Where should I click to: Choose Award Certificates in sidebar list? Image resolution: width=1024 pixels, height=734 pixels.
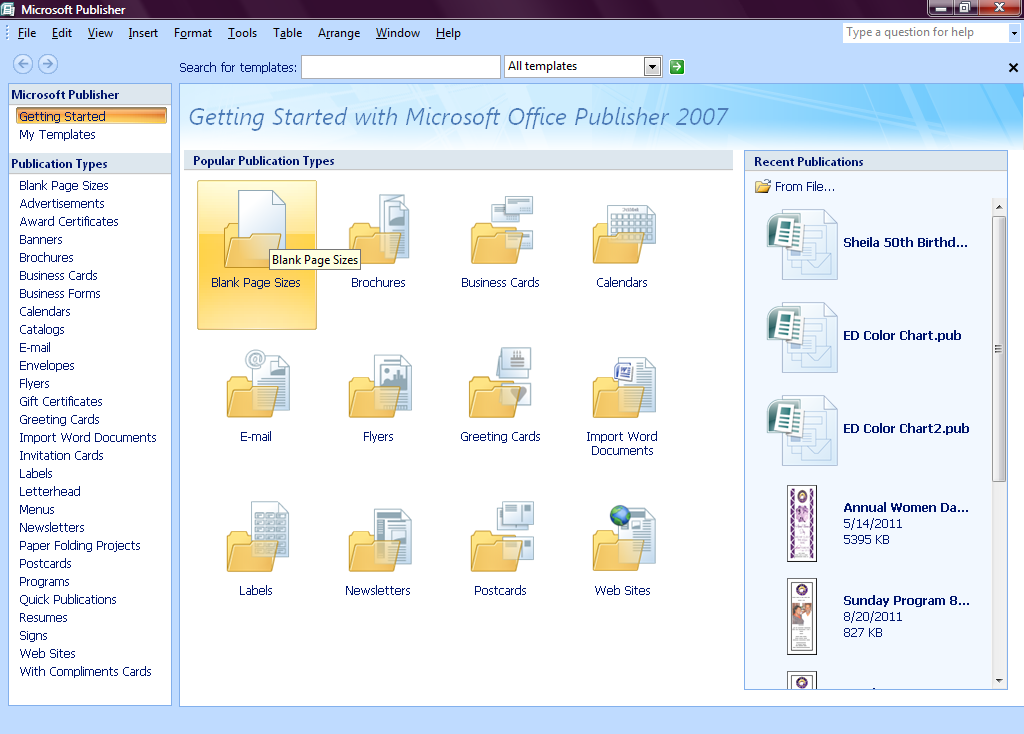(x=69, y=221)
